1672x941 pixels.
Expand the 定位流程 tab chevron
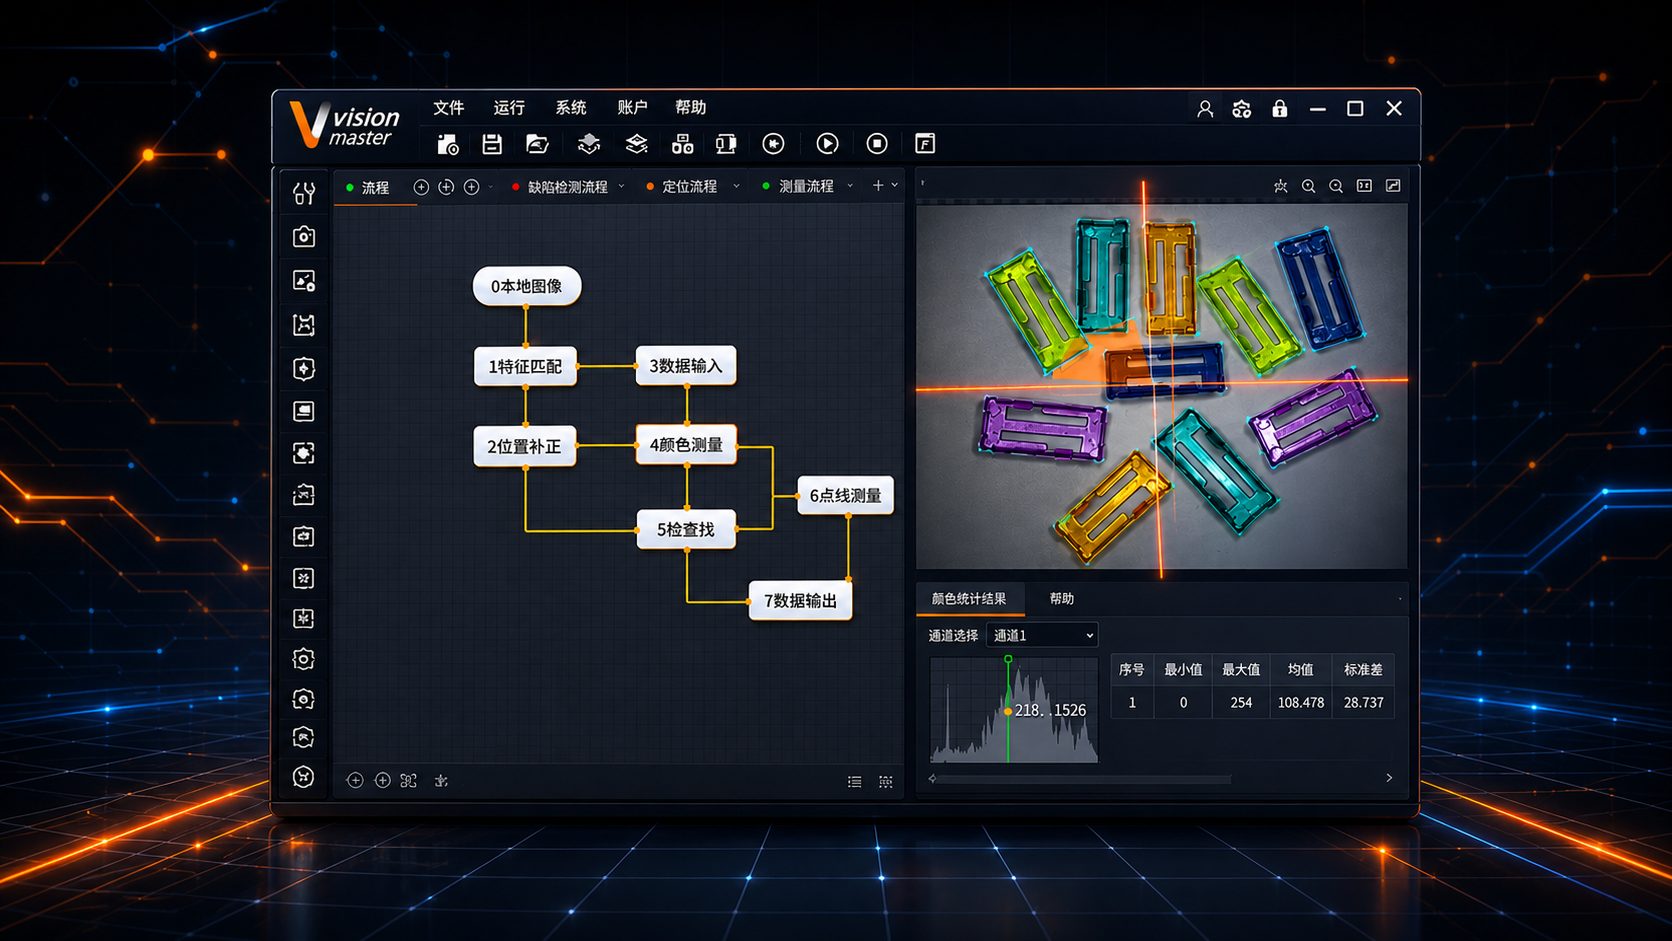tap(736, 186)
